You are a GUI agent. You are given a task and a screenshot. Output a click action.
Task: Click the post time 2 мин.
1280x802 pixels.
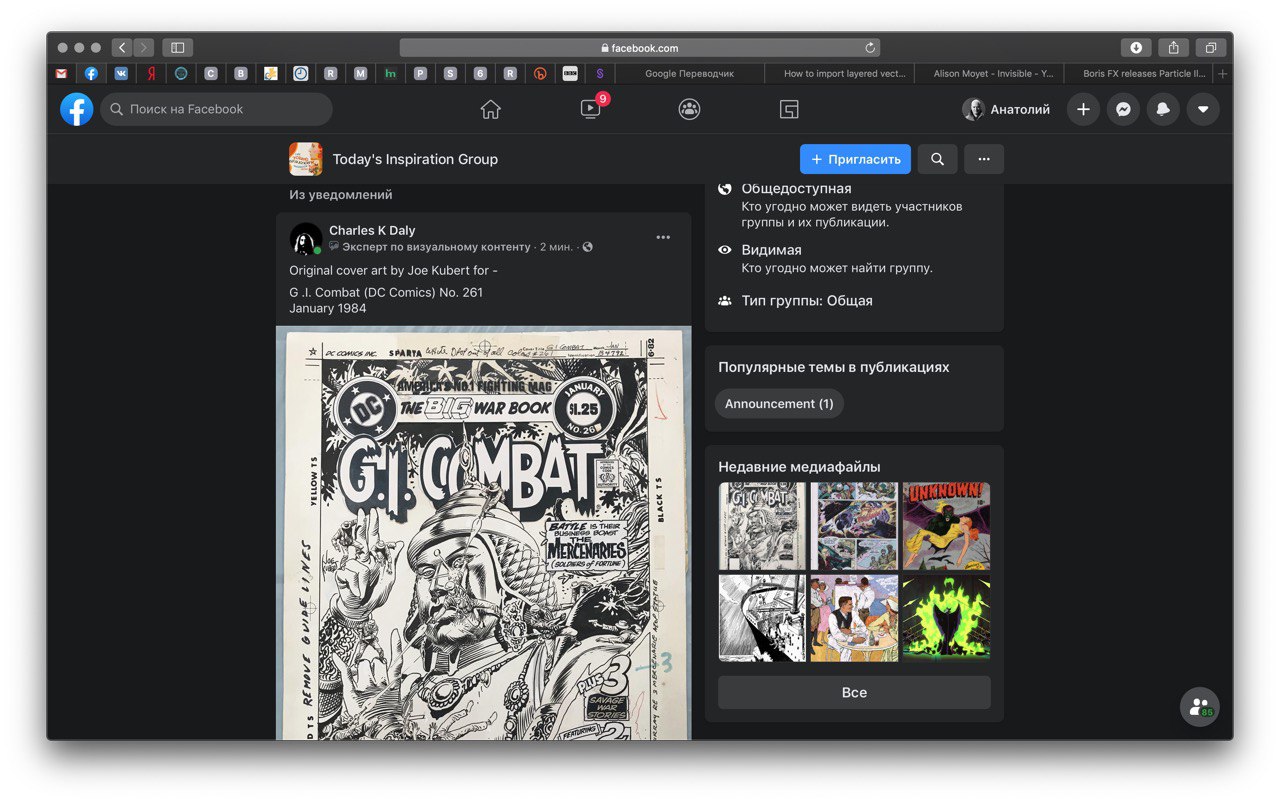pyautogui.click(x=556, y=247)
